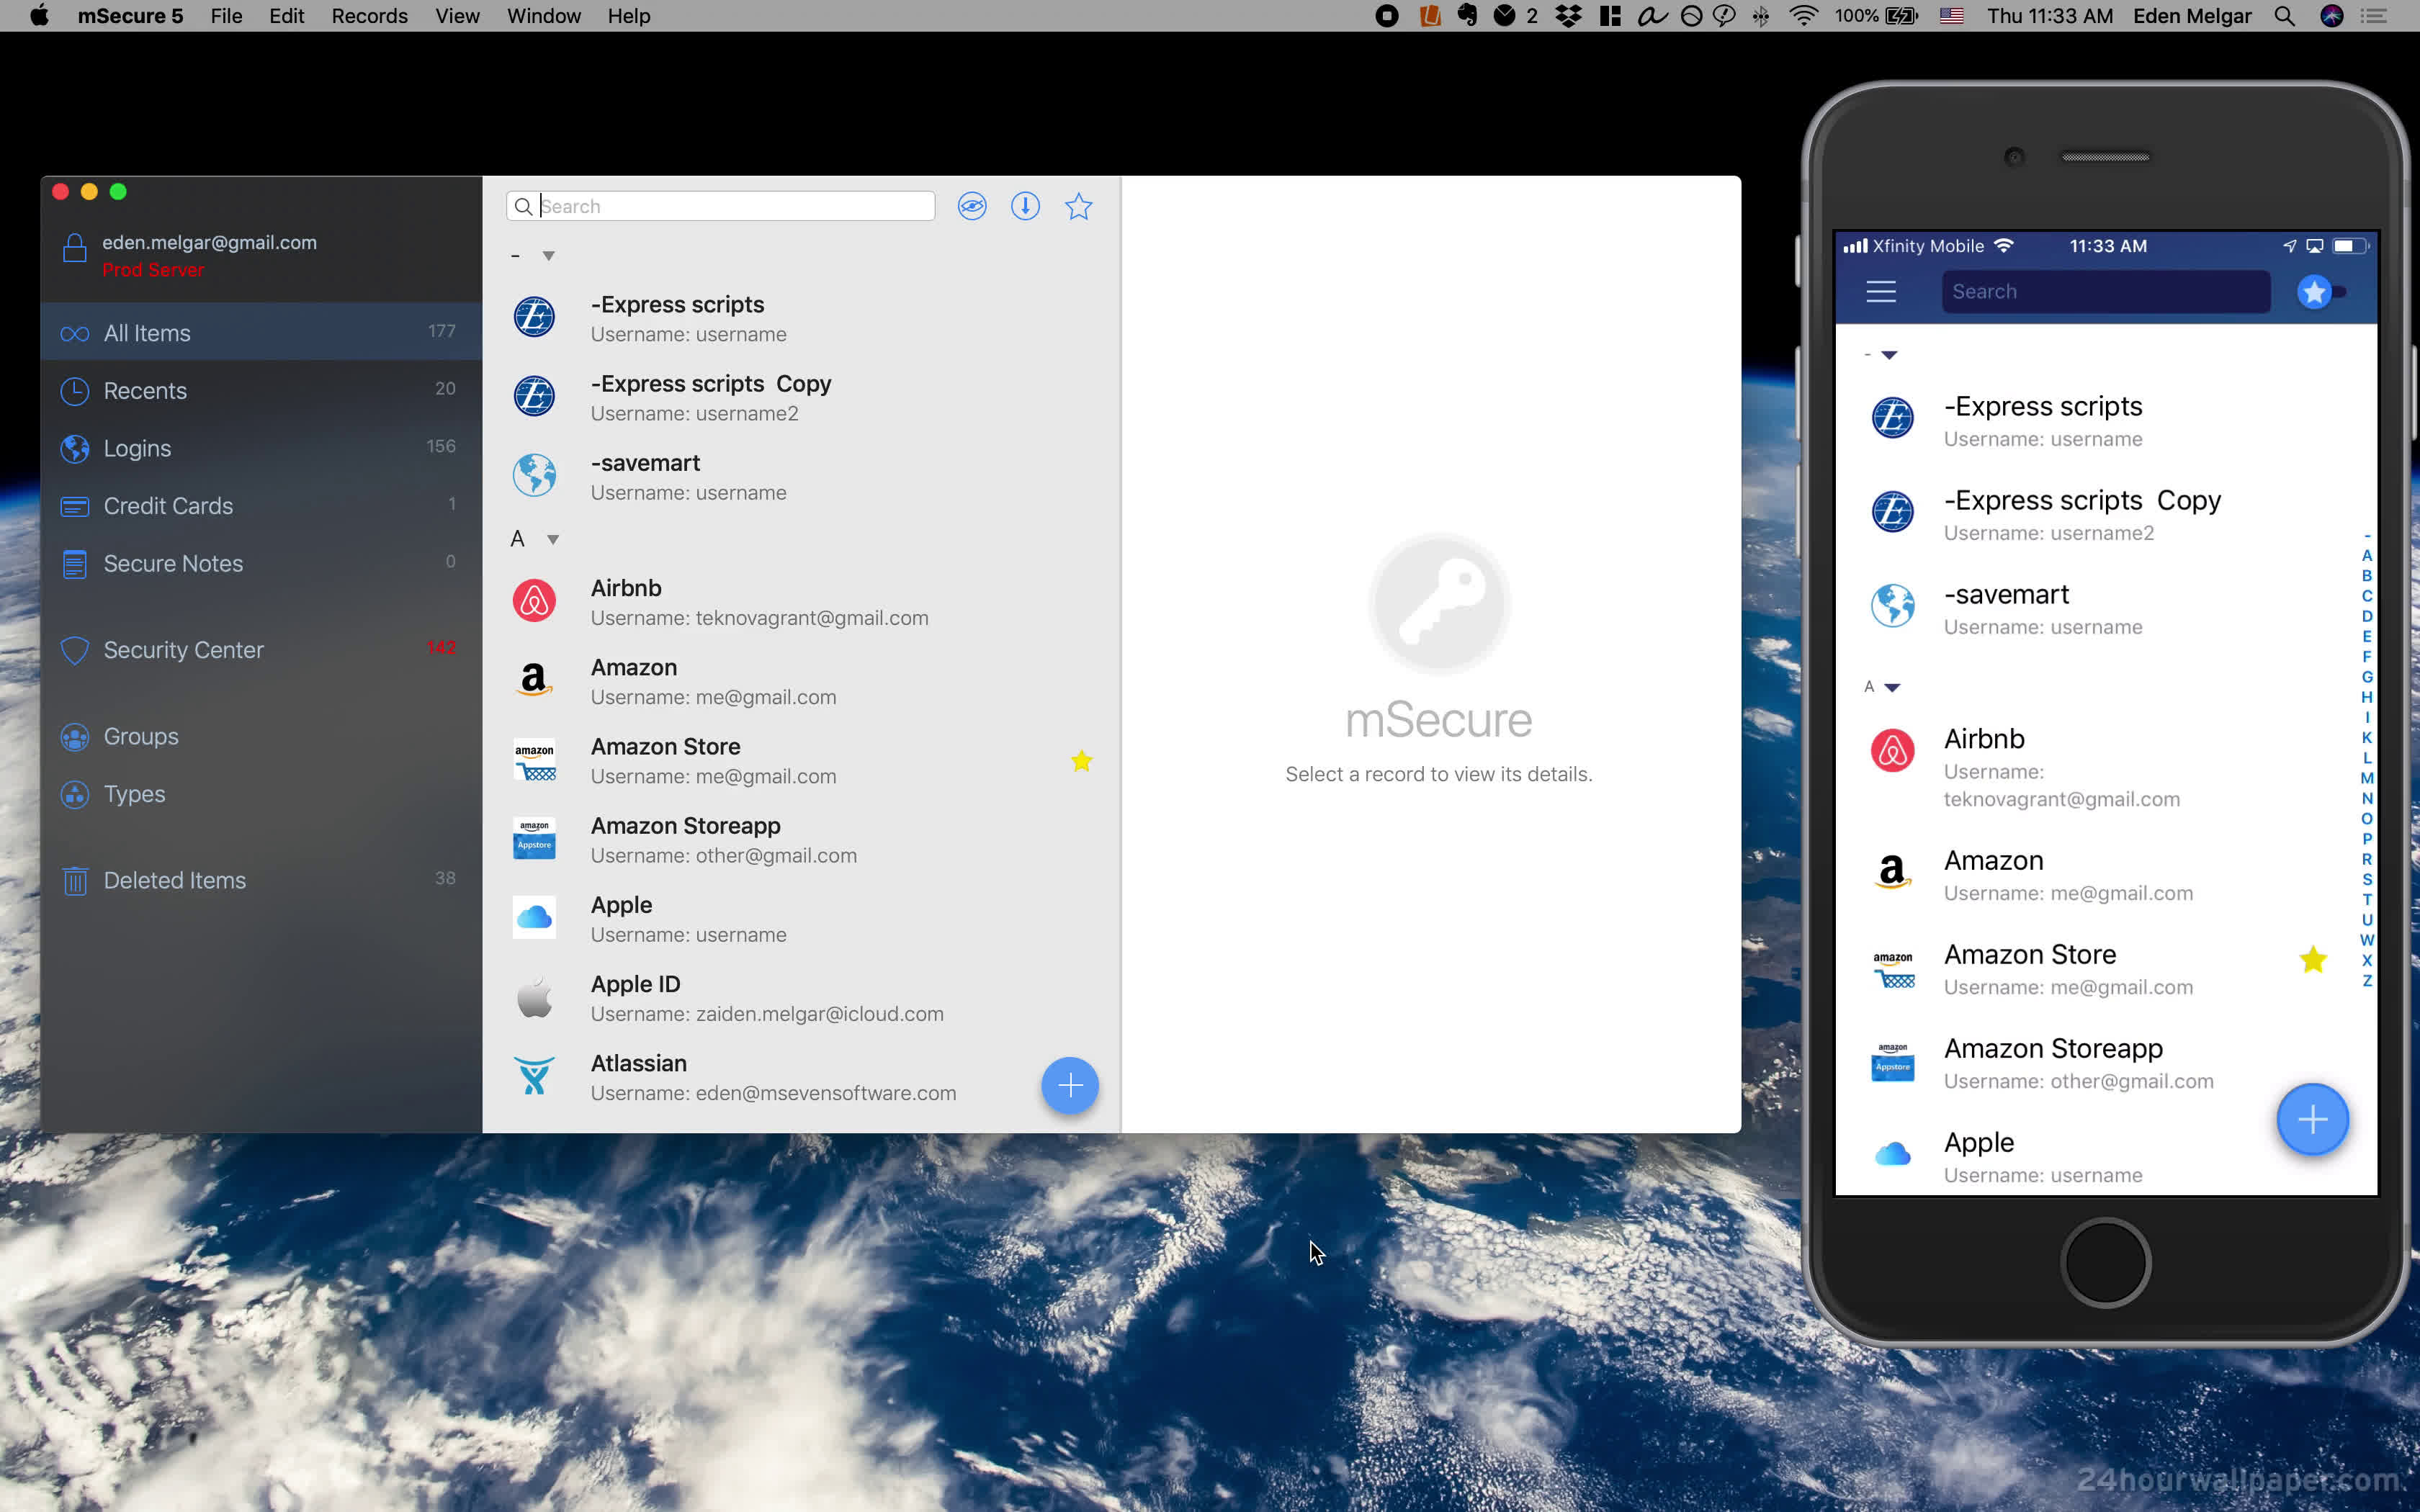The width and height of the screenshot is (2420, 1512).
Task: Click the lock icon beside account email
Action: click(75, 248)
